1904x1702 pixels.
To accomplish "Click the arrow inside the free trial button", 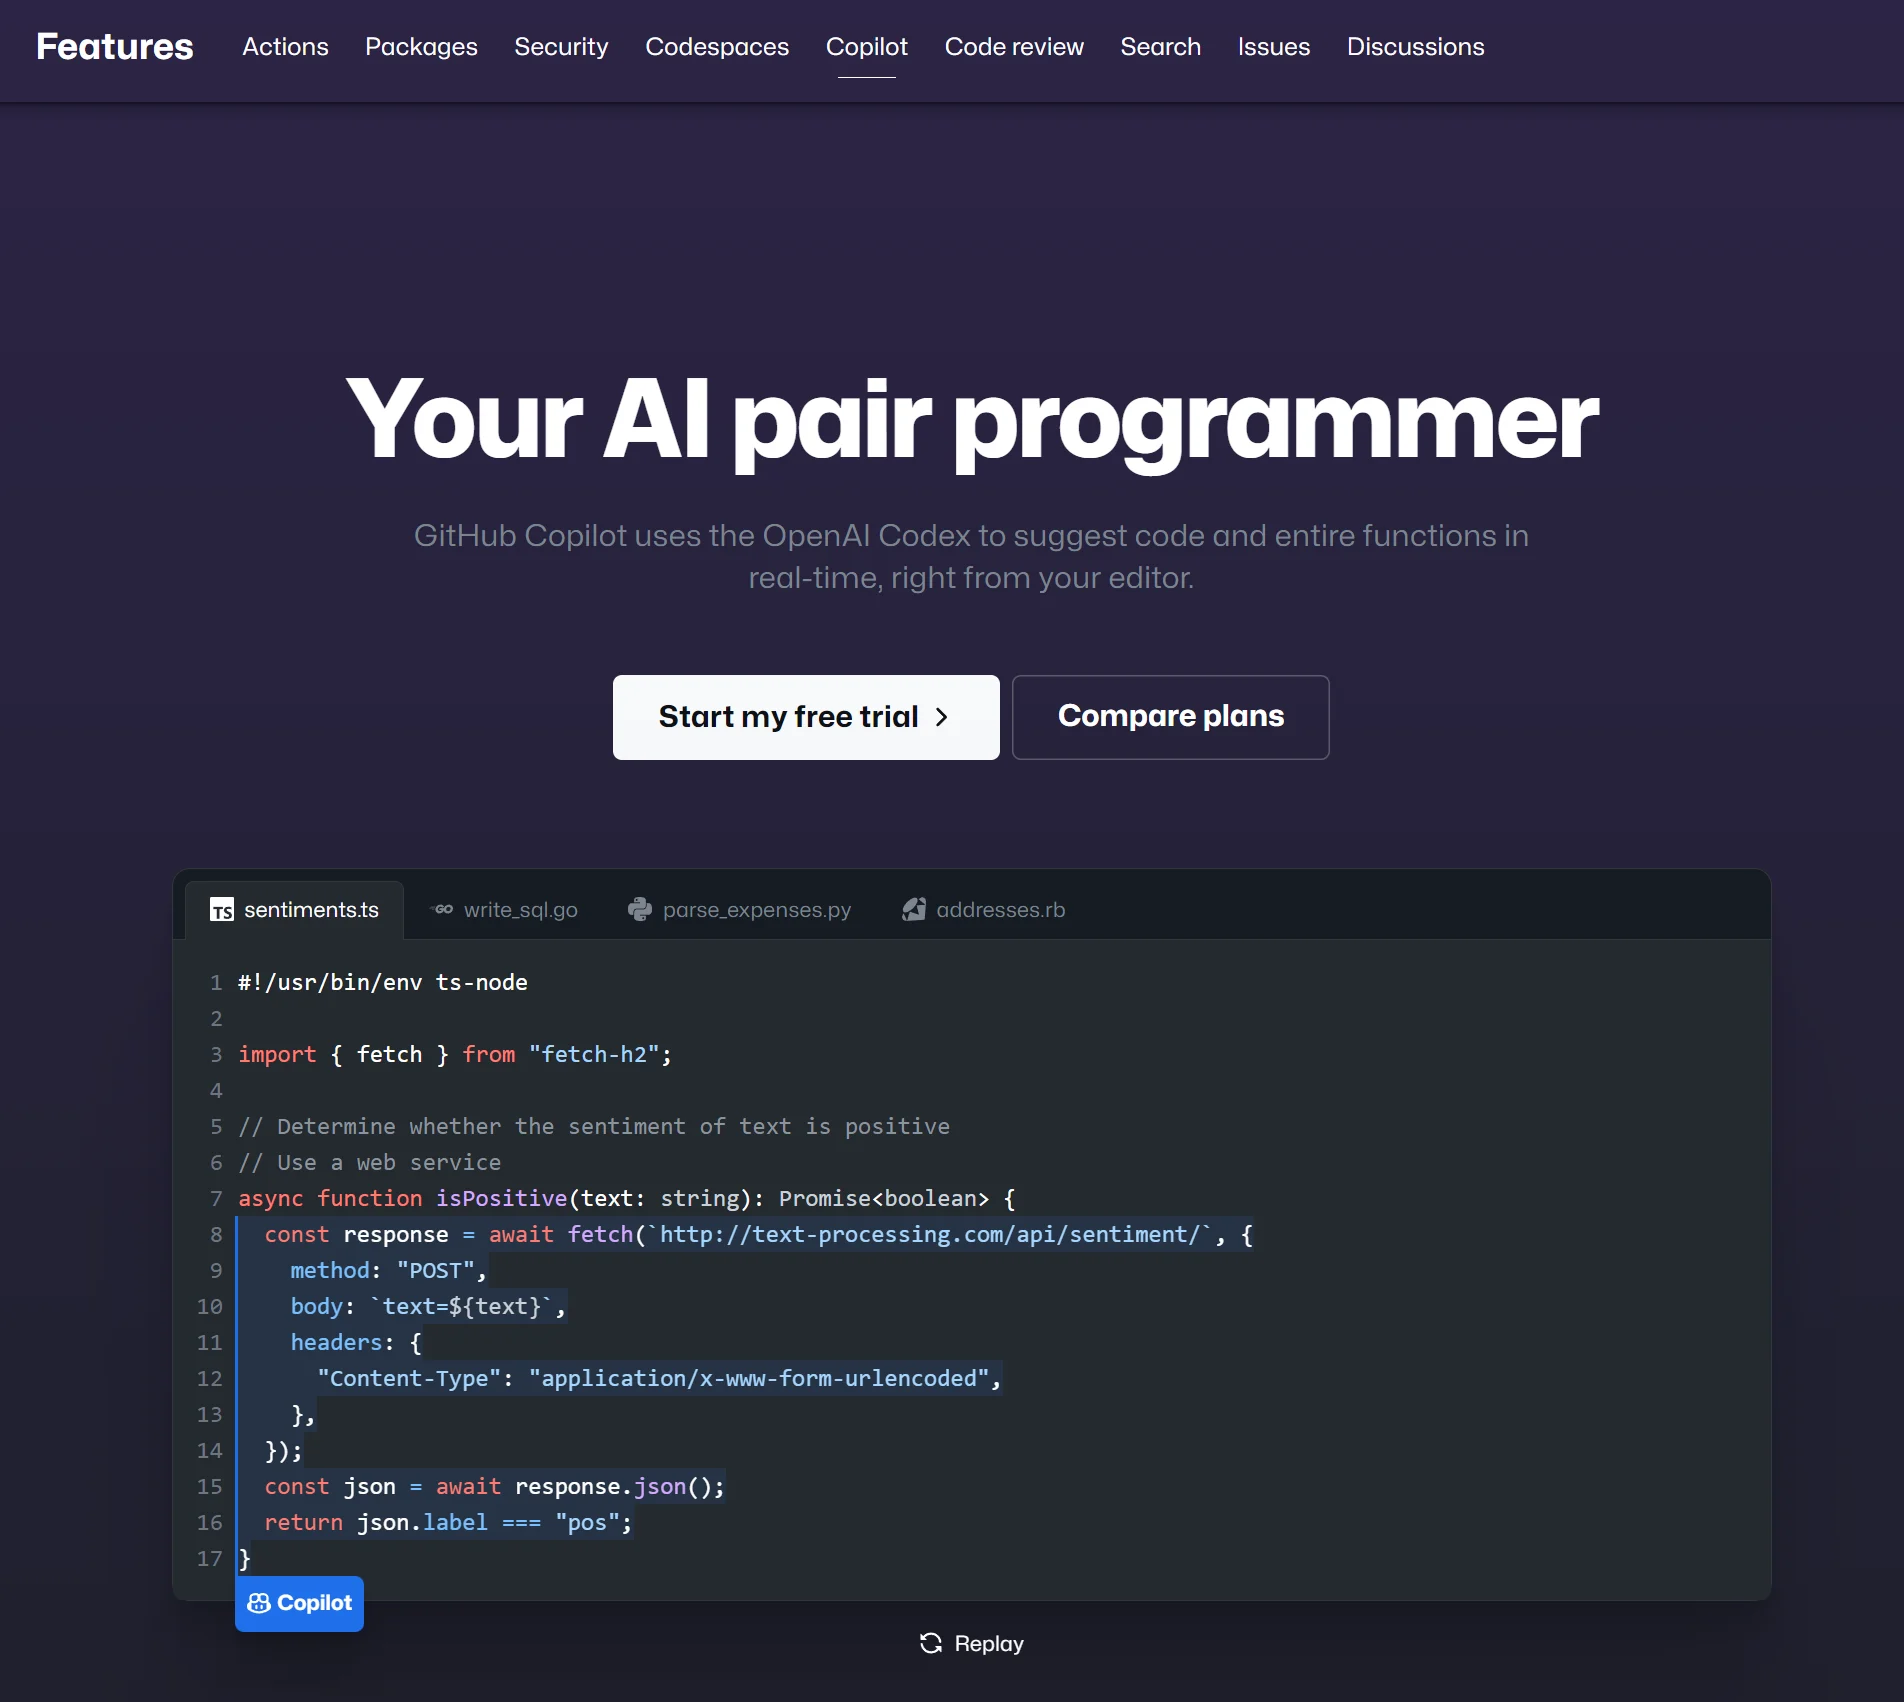I will point(941,717).
